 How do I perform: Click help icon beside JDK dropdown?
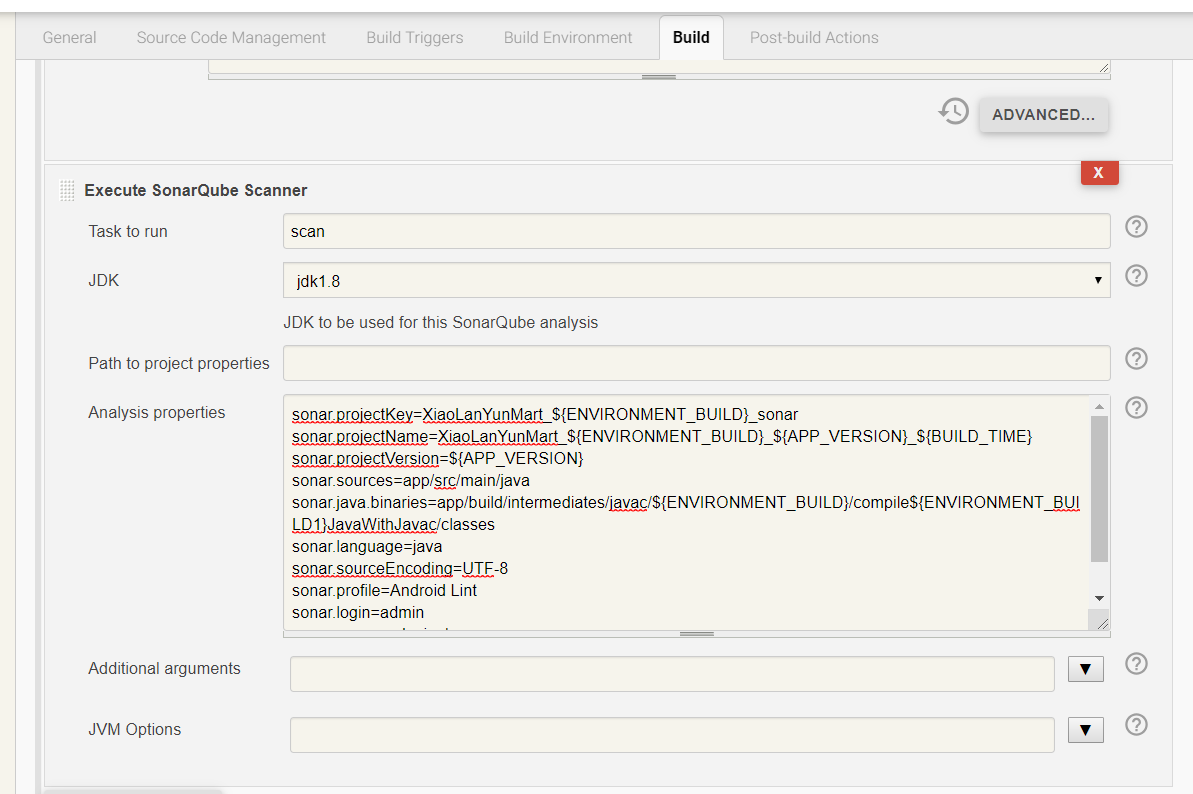[x=1136, y=276]
